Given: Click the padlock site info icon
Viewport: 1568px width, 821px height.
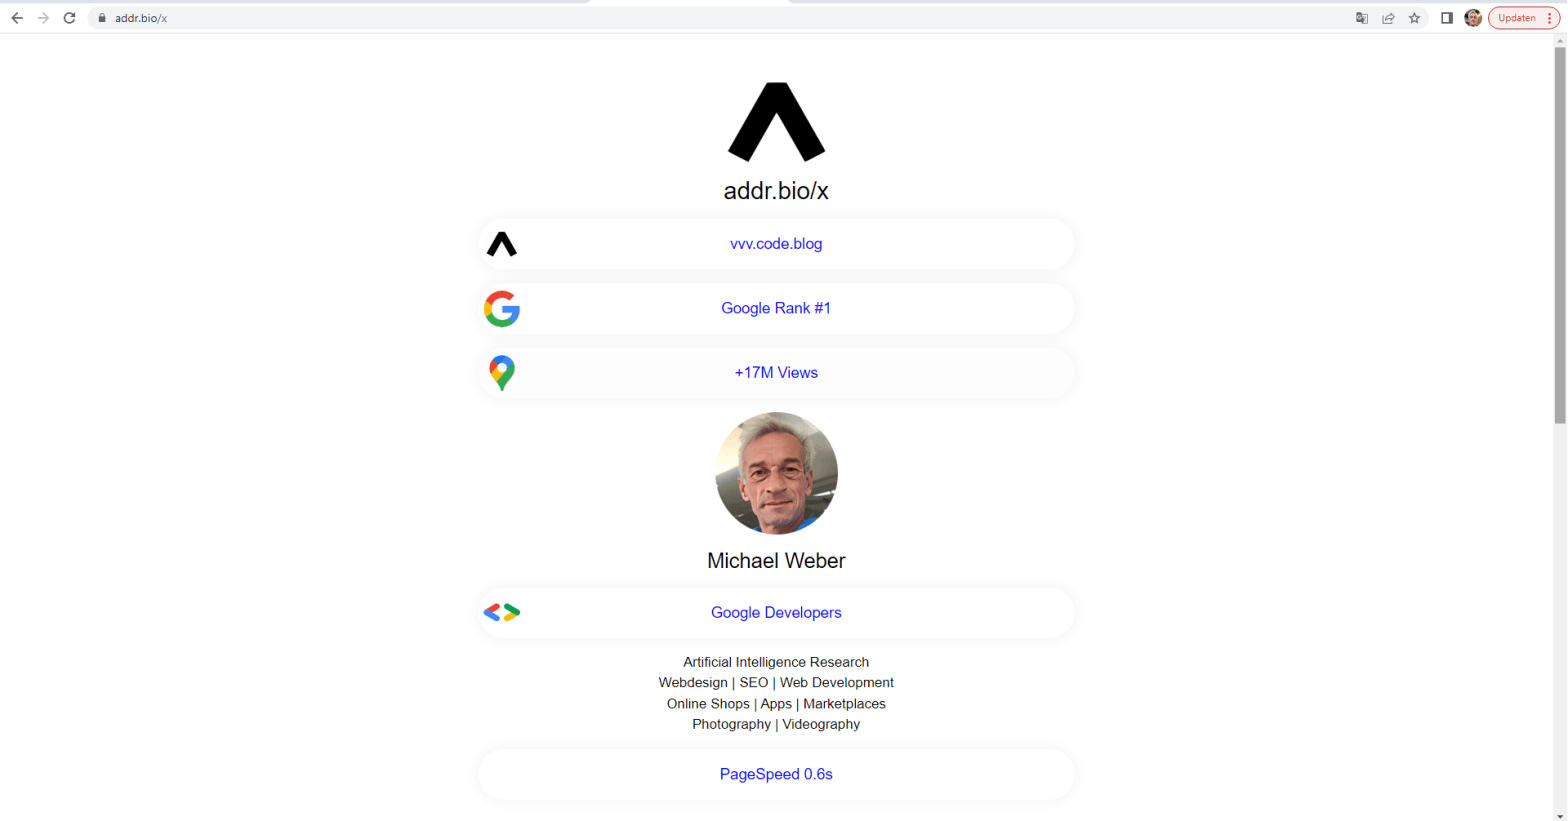Looking at the screenshot, I should click(102, 18).
